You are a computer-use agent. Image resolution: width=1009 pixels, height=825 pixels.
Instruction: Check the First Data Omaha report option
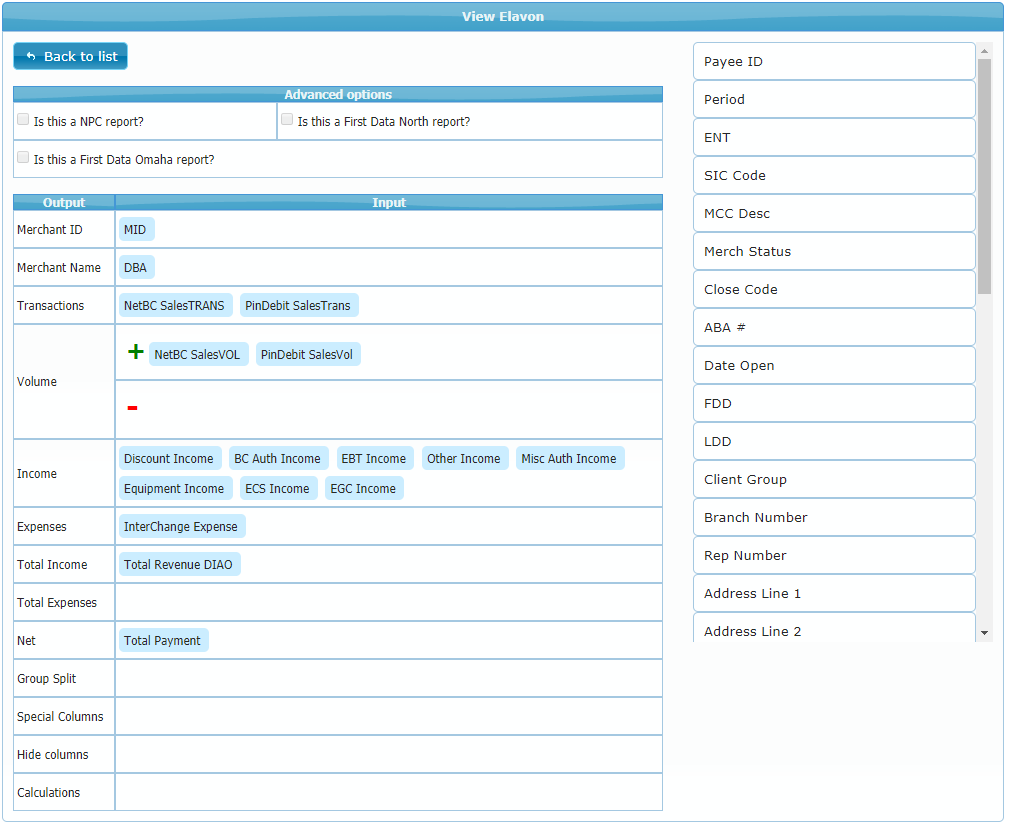(x=23, y=158)
